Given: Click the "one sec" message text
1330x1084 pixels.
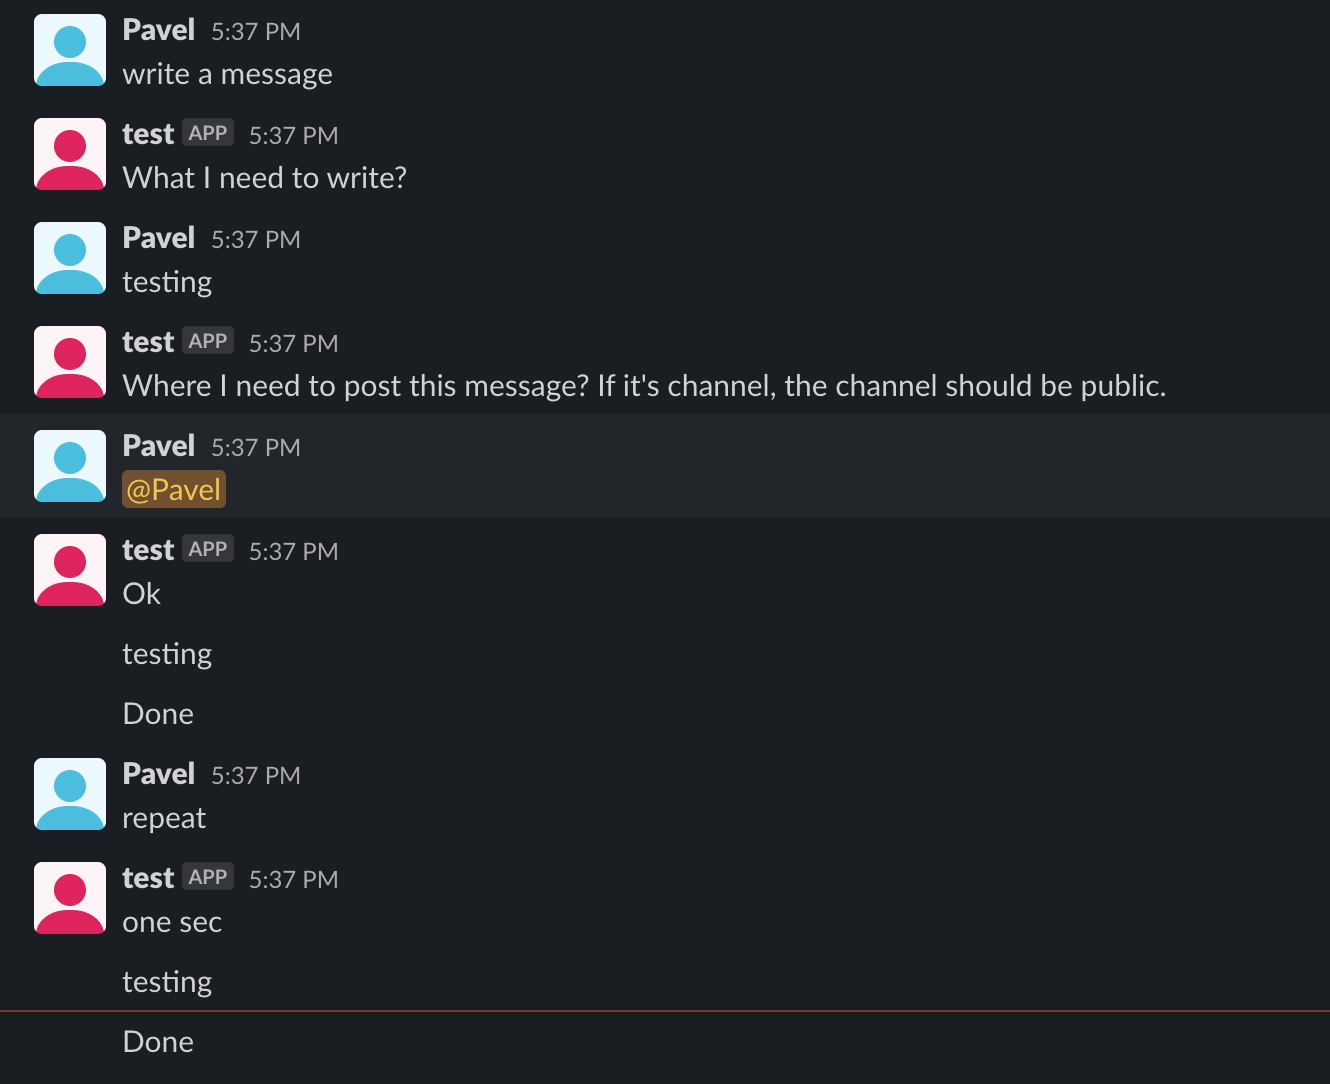Looking at the screenshot, I should tap(172, 922).
